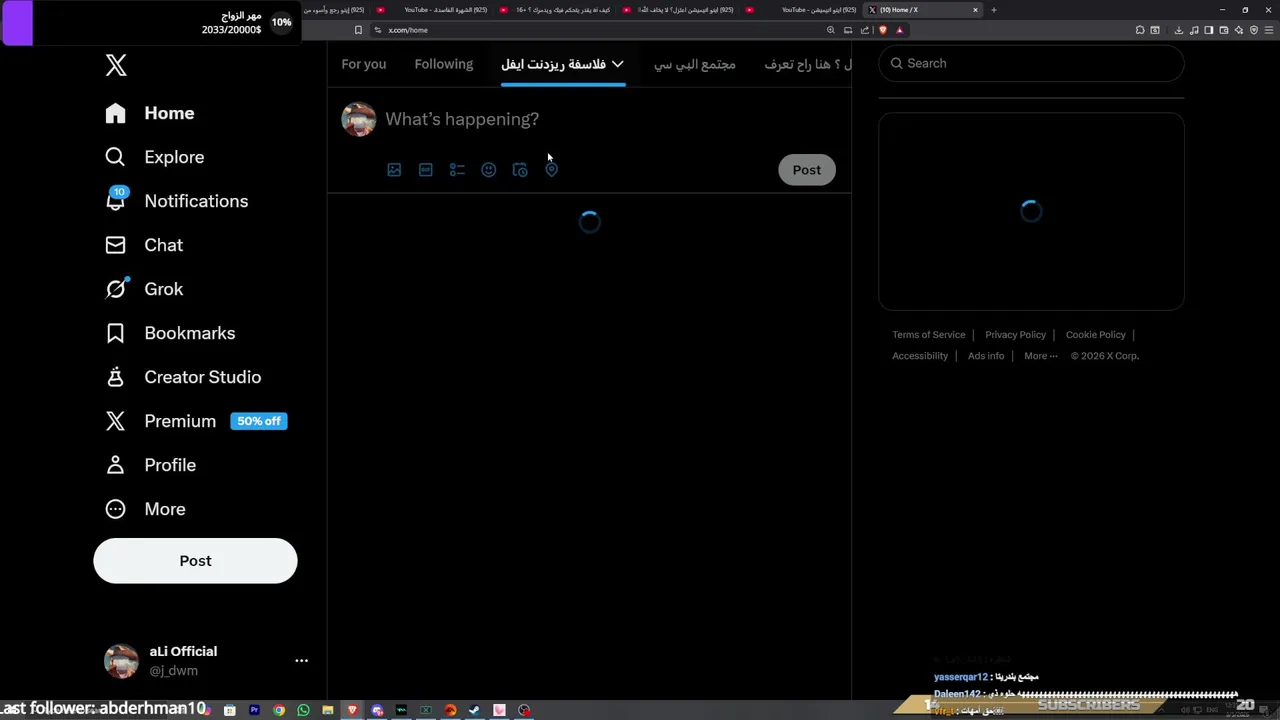The image size is (1280, 720).
Task: Open the Accessibility link
Action: pos(920,356)
